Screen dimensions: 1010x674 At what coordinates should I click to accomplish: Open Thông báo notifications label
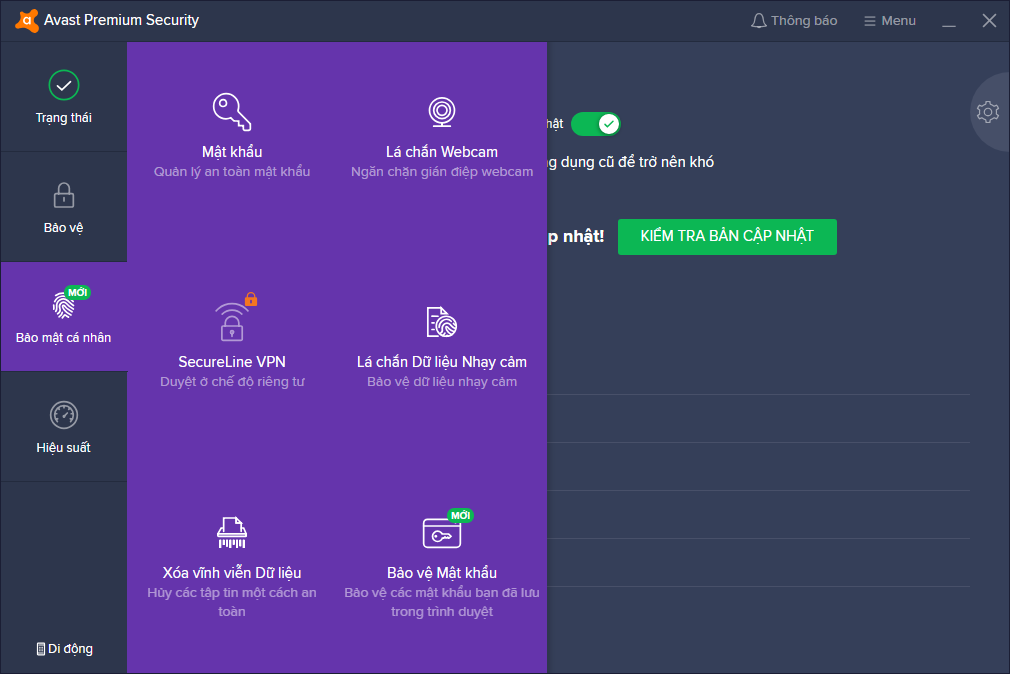point(804,21)
